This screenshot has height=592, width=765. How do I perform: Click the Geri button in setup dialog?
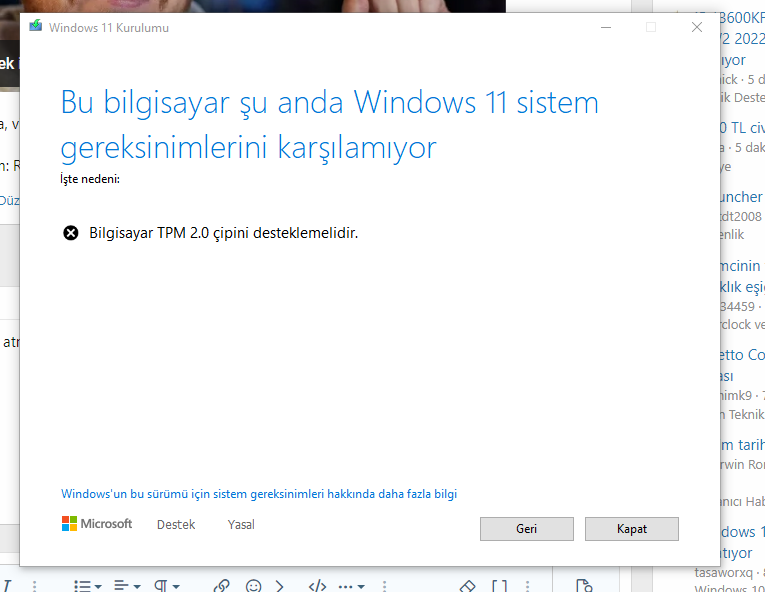526,529
